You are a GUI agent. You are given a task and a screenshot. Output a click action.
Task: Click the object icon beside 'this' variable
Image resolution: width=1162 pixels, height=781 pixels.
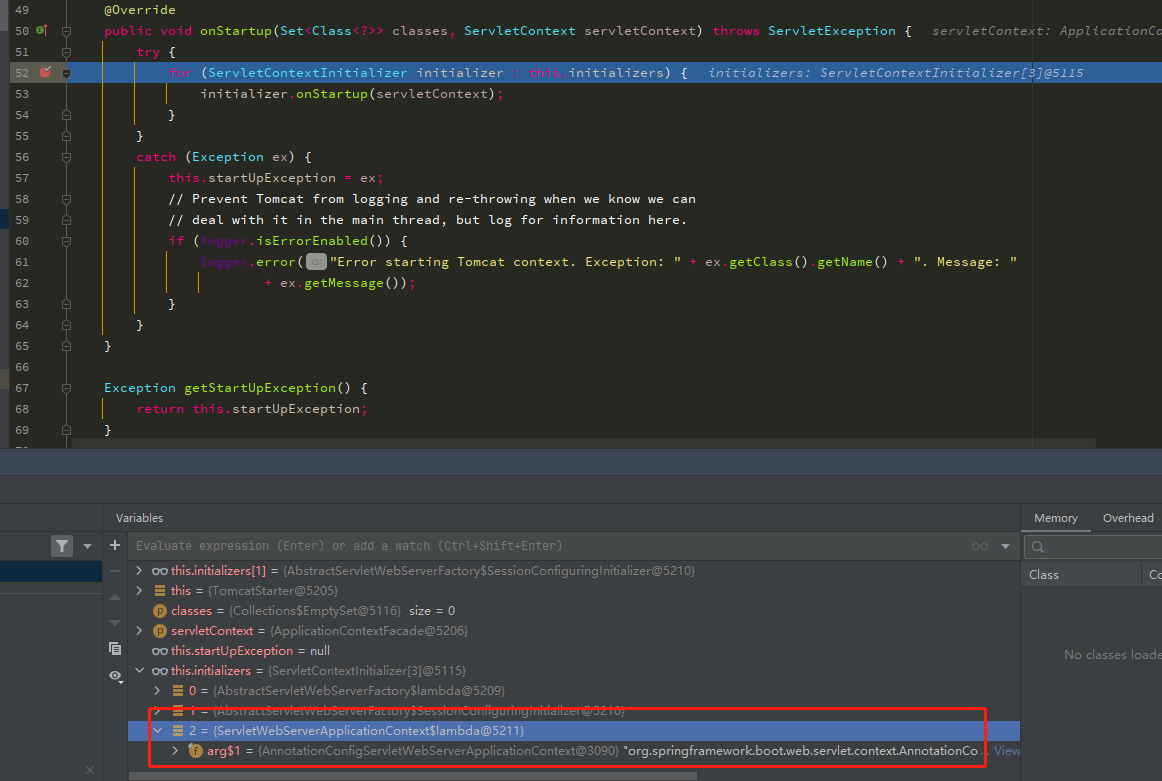click(159, 591)
